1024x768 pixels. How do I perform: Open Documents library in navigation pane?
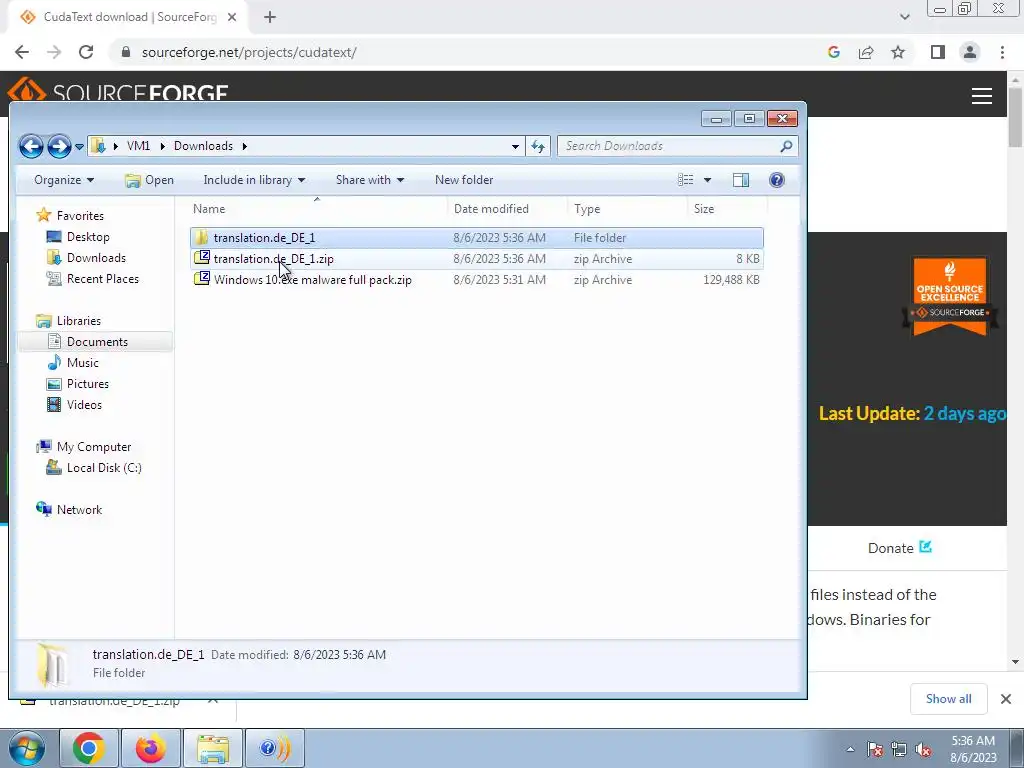click(x=97, y=342)
